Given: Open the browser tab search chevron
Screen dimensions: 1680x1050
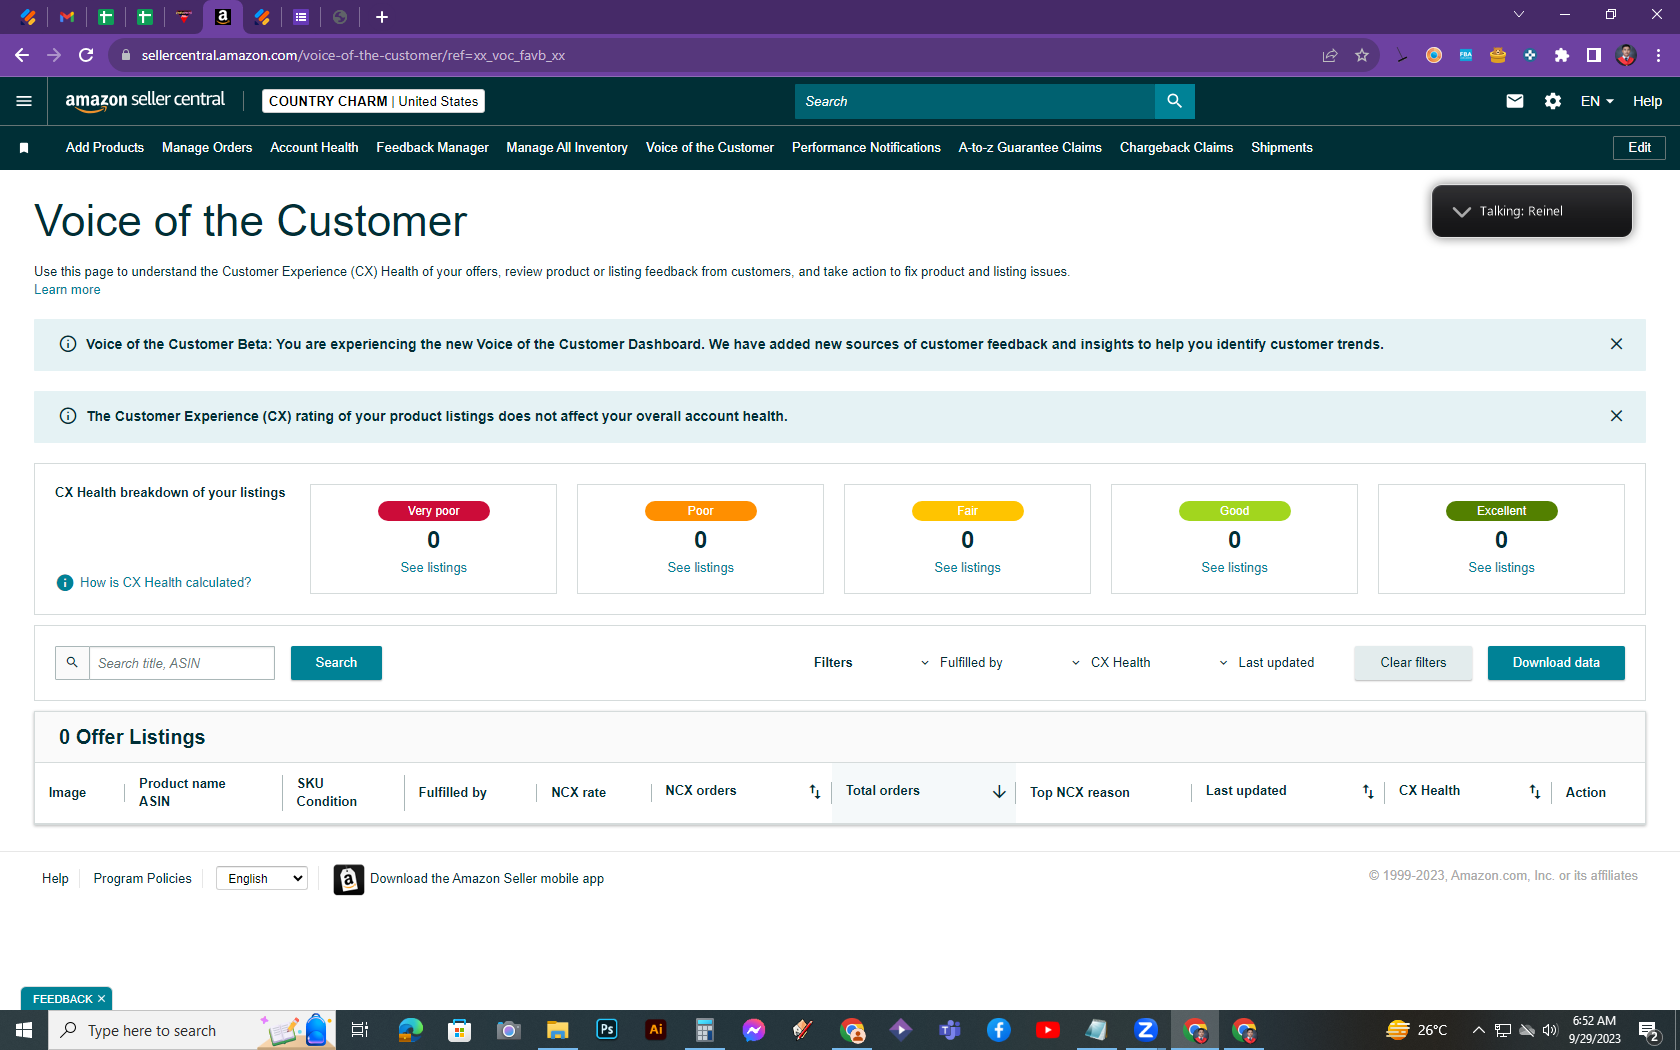Looking at the screenshot, I should pyautogui.click(x=1519, y=14).
